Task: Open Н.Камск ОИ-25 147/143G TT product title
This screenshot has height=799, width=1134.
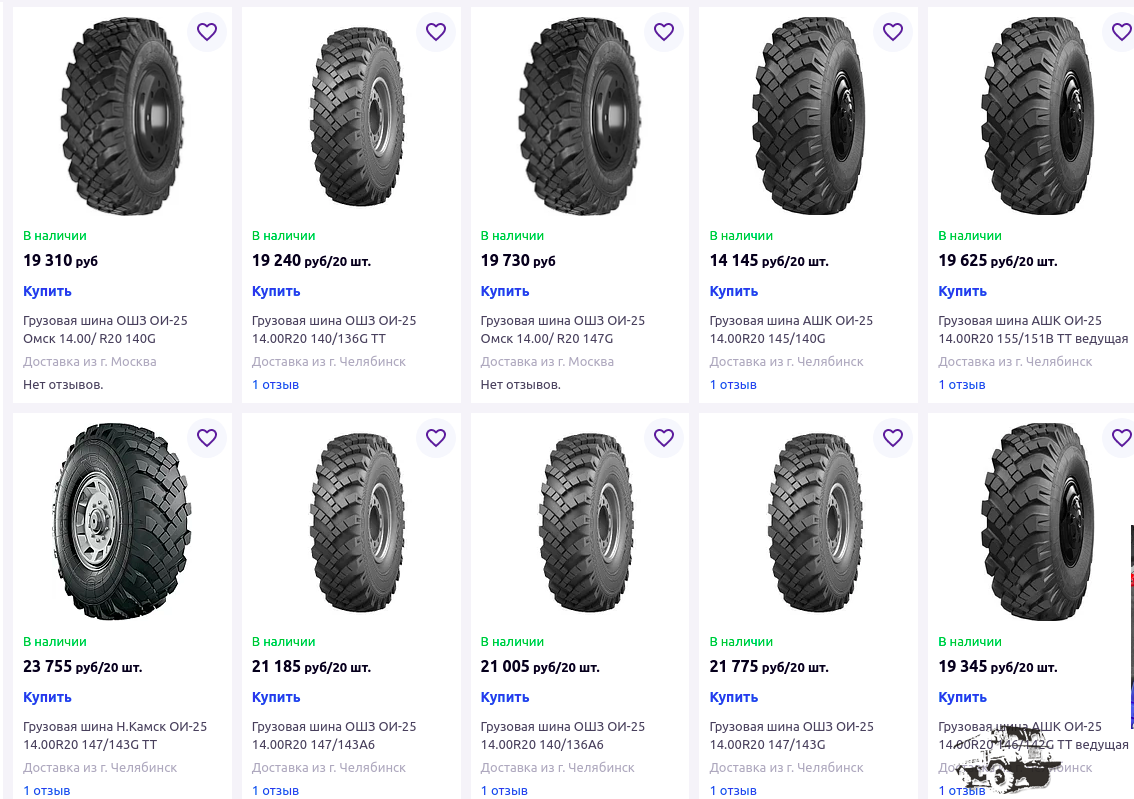Action: [115, 735]
